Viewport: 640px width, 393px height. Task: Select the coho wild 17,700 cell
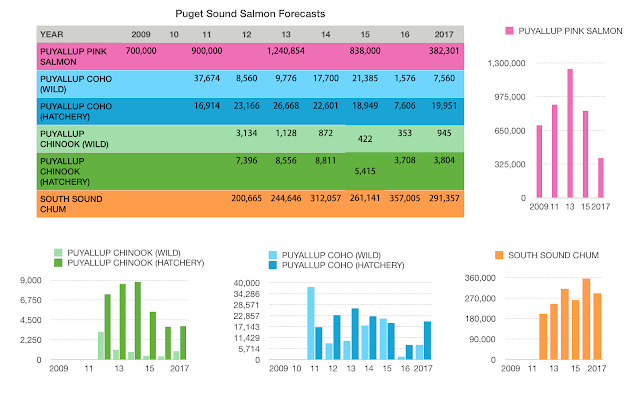[x=326, y=78]
